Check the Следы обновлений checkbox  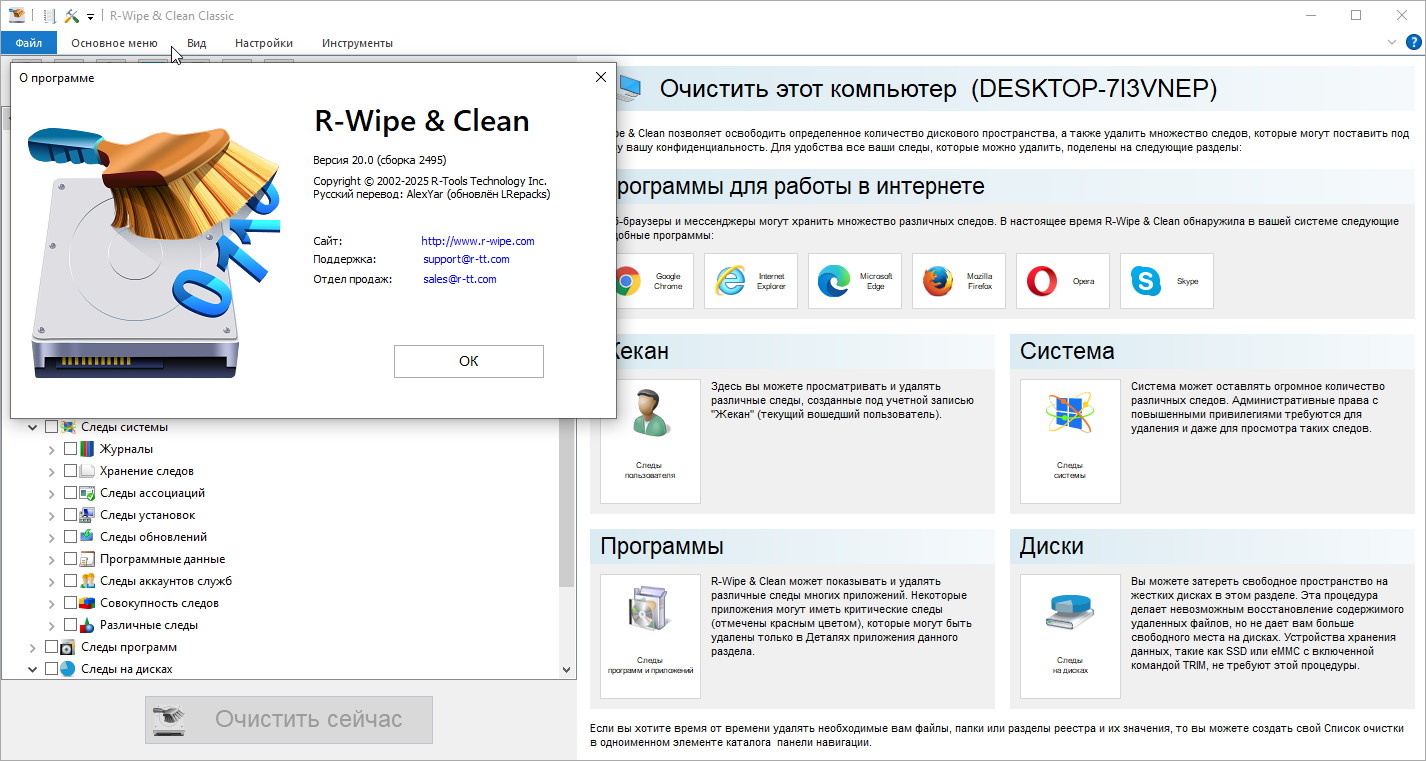[70, 537]
